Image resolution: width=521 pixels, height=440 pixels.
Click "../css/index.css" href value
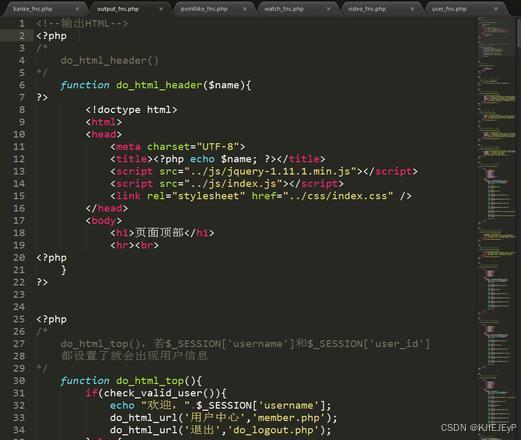coord(338,196)
